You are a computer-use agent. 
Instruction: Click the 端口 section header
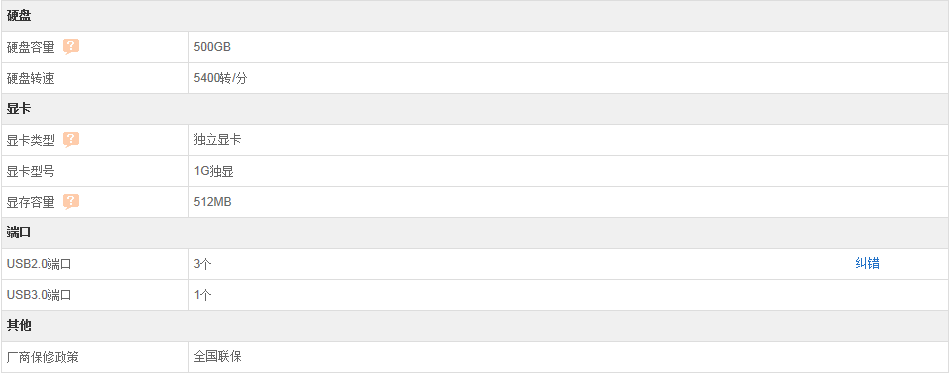point(475,233)
